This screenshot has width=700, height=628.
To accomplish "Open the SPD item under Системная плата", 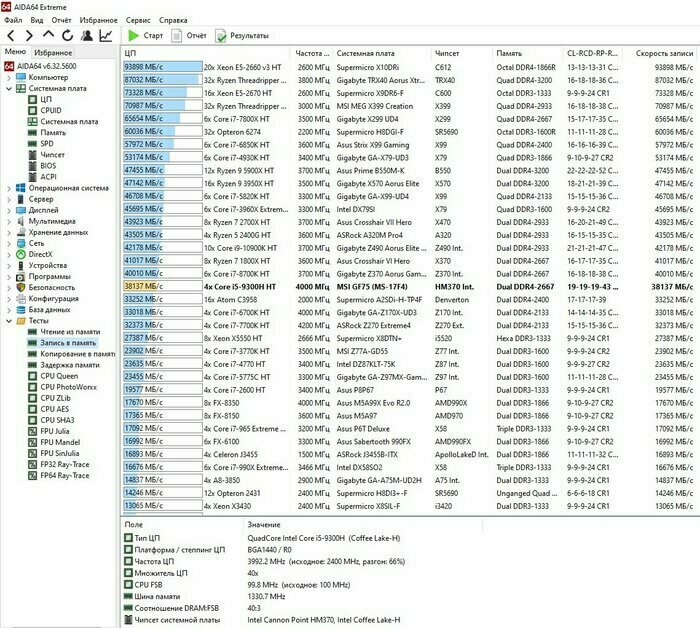I will tap(47, 143).
